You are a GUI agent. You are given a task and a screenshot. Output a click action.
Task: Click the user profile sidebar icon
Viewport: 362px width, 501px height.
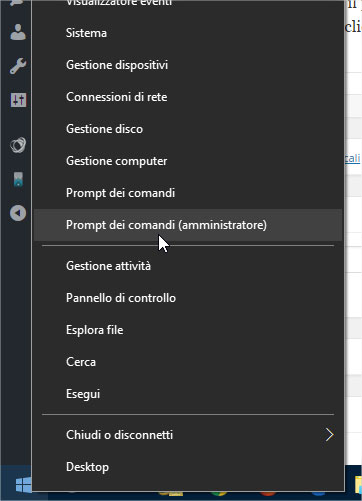18,32
